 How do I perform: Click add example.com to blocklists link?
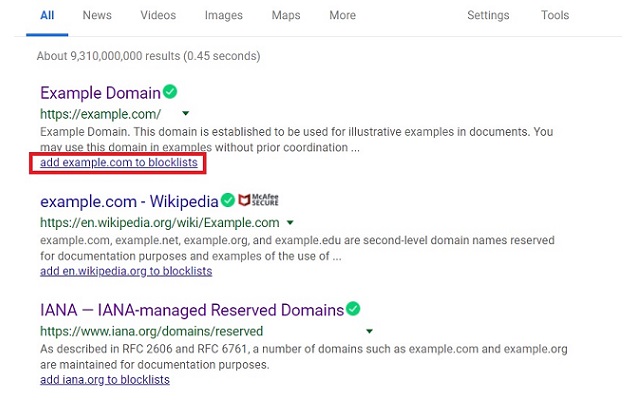[x=119, y=162]
